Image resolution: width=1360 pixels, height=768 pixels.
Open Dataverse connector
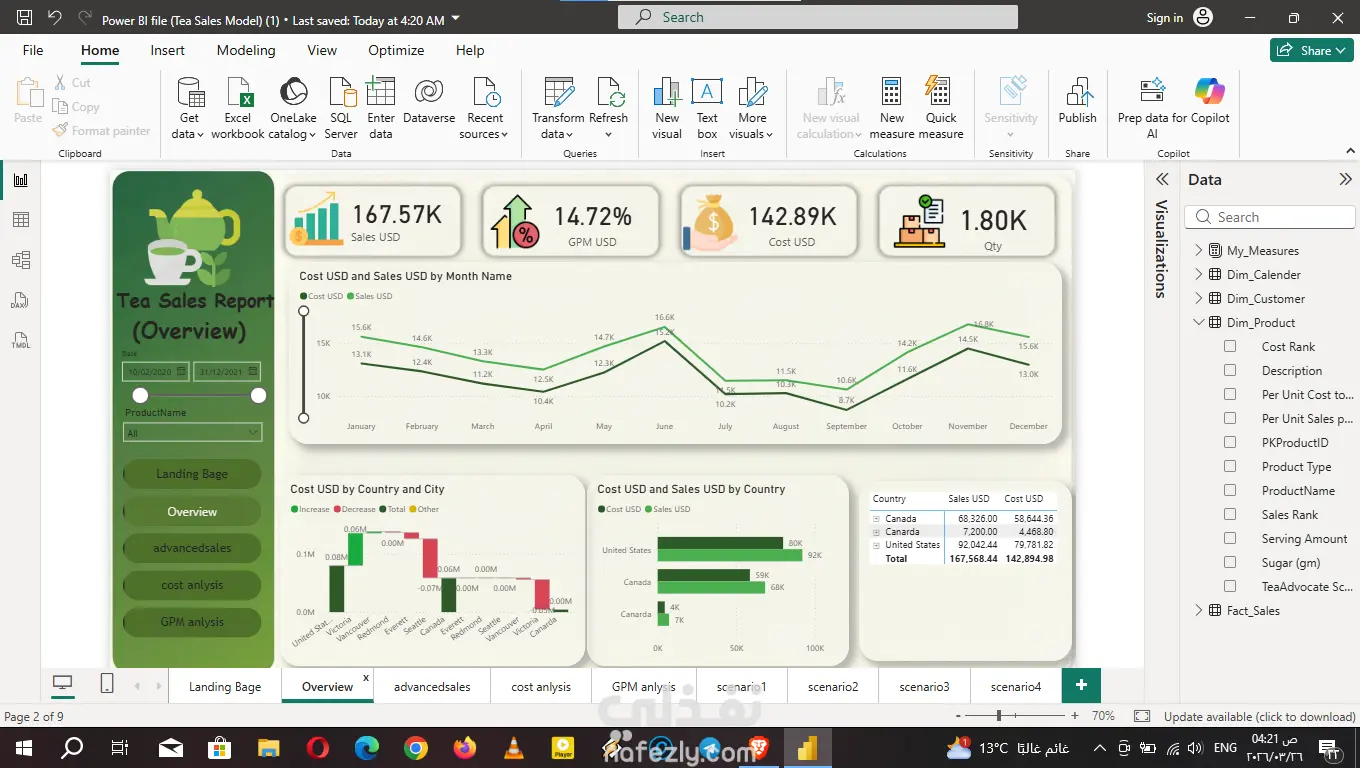[429, 100]
